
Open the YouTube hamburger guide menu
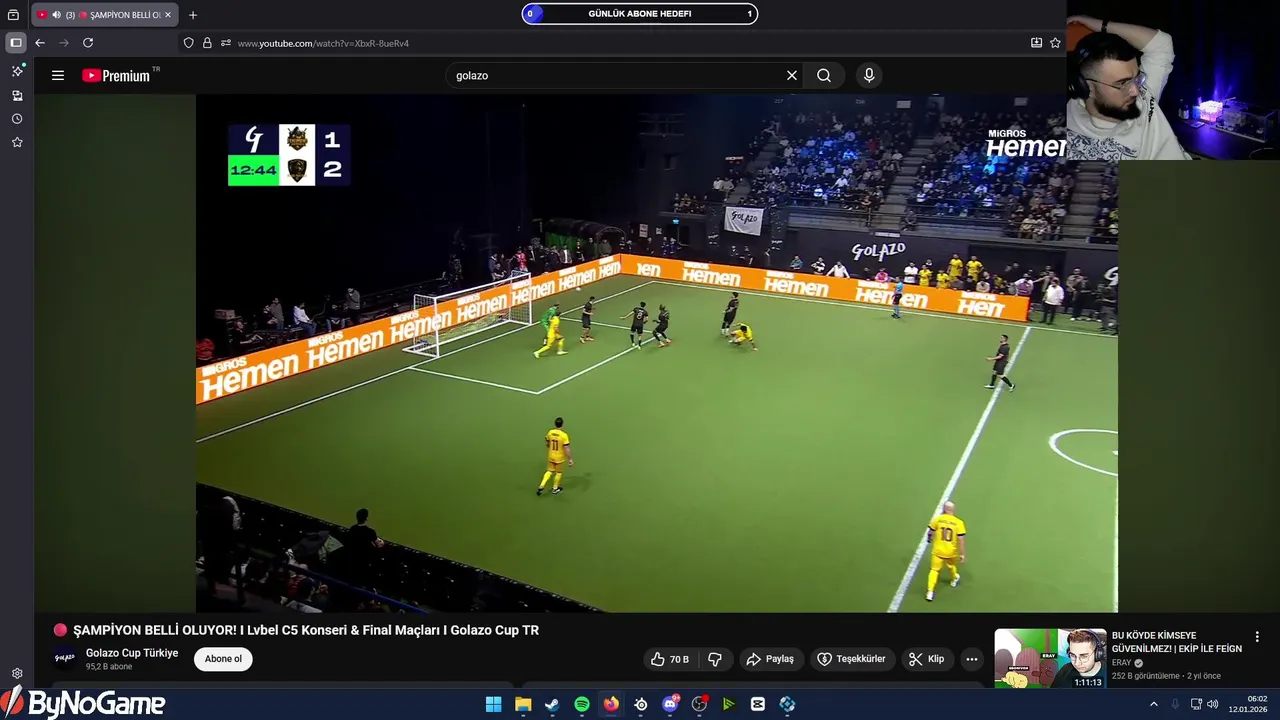[58, 75]
